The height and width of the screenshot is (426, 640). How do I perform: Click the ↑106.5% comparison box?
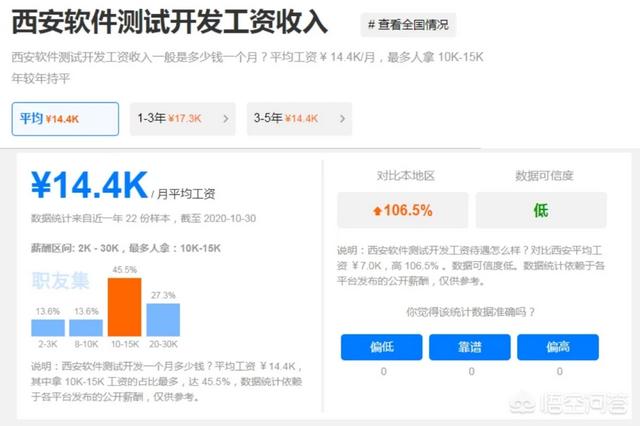coord(402,210)
